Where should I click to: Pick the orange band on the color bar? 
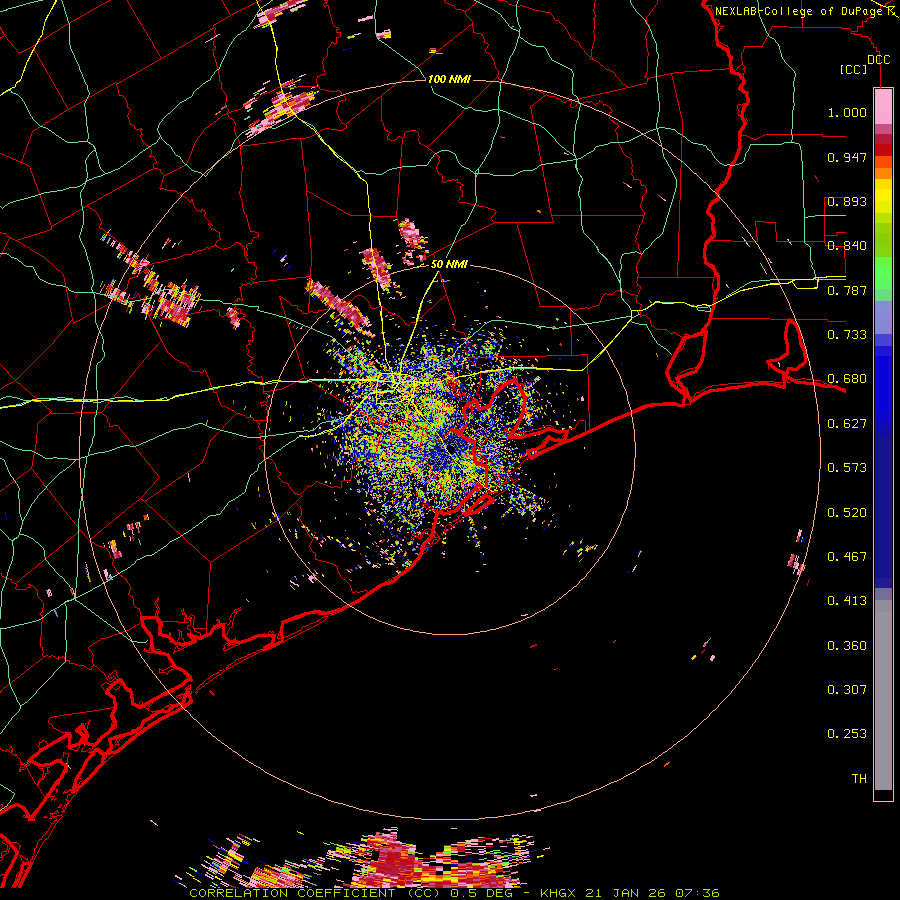[x=883, y=167]
